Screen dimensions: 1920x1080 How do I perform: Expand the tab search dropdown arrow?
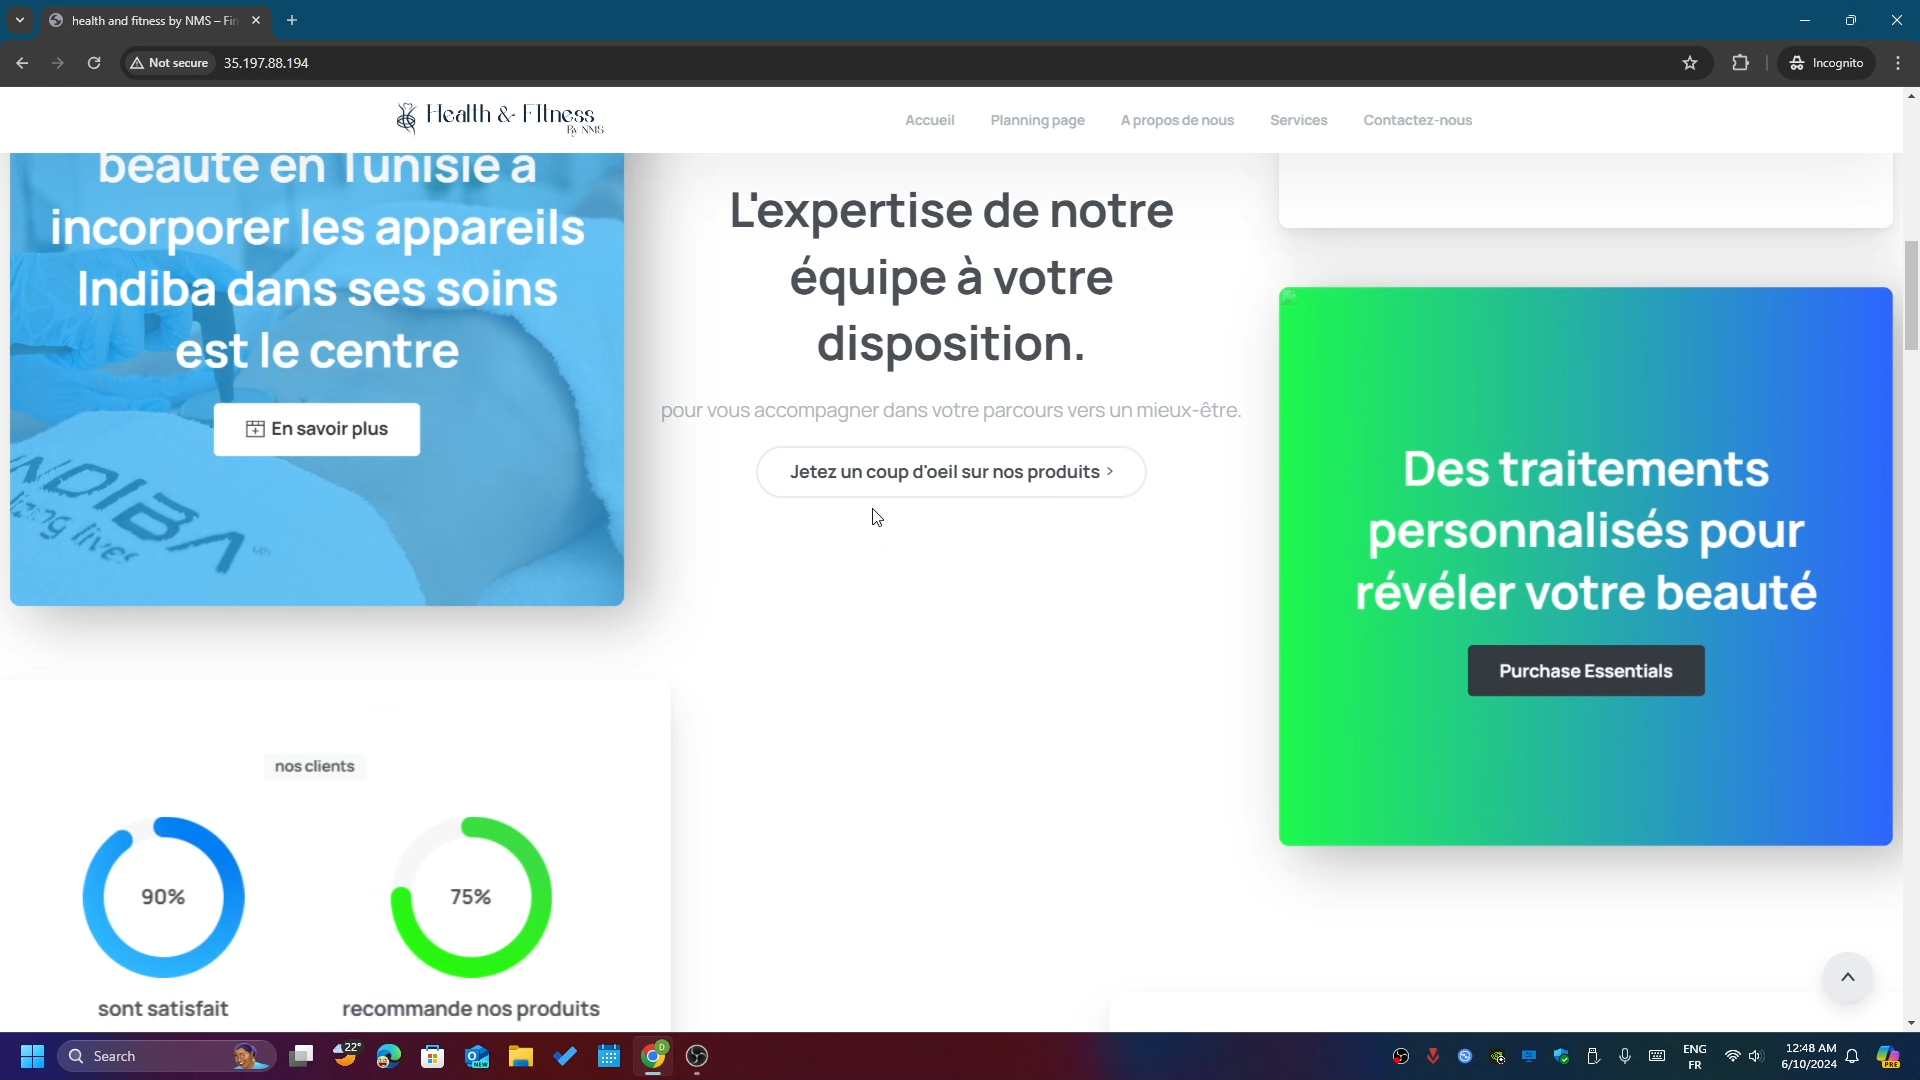20,20
